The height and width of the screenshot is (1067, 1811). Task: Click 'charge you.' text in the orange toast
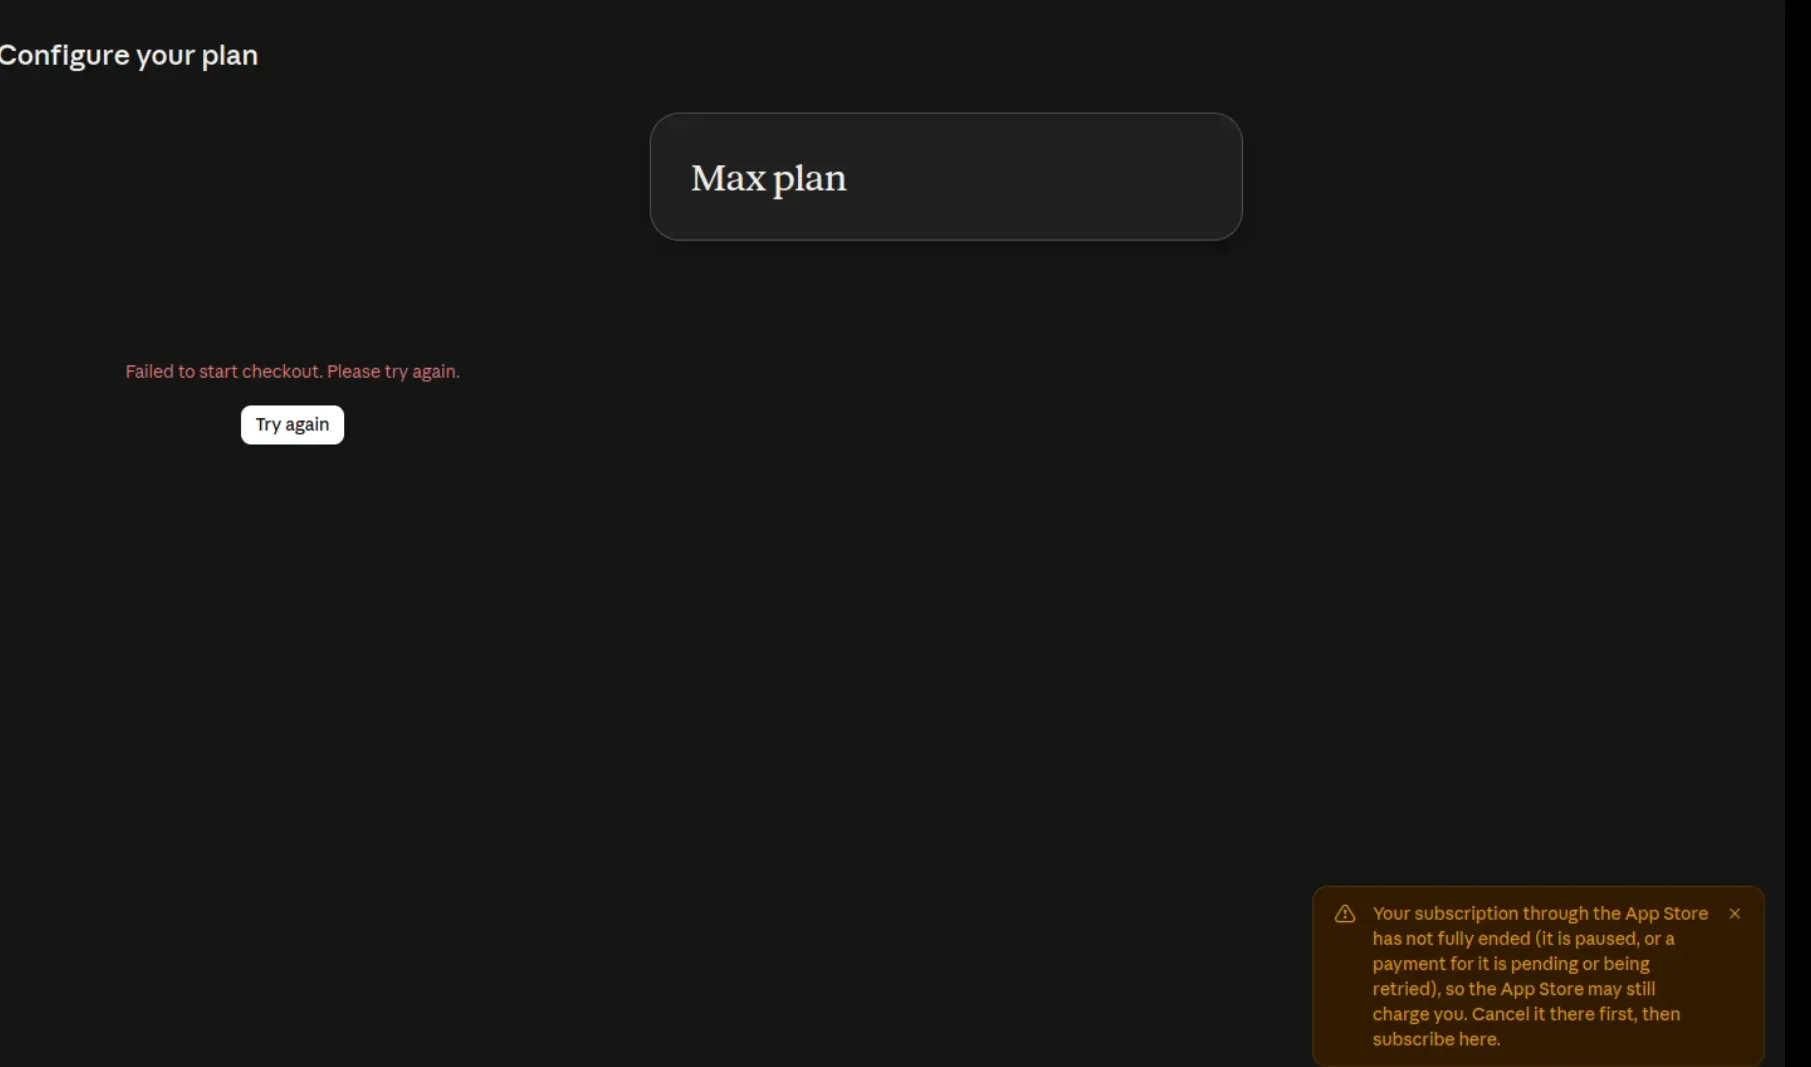pos(1418,1014)
